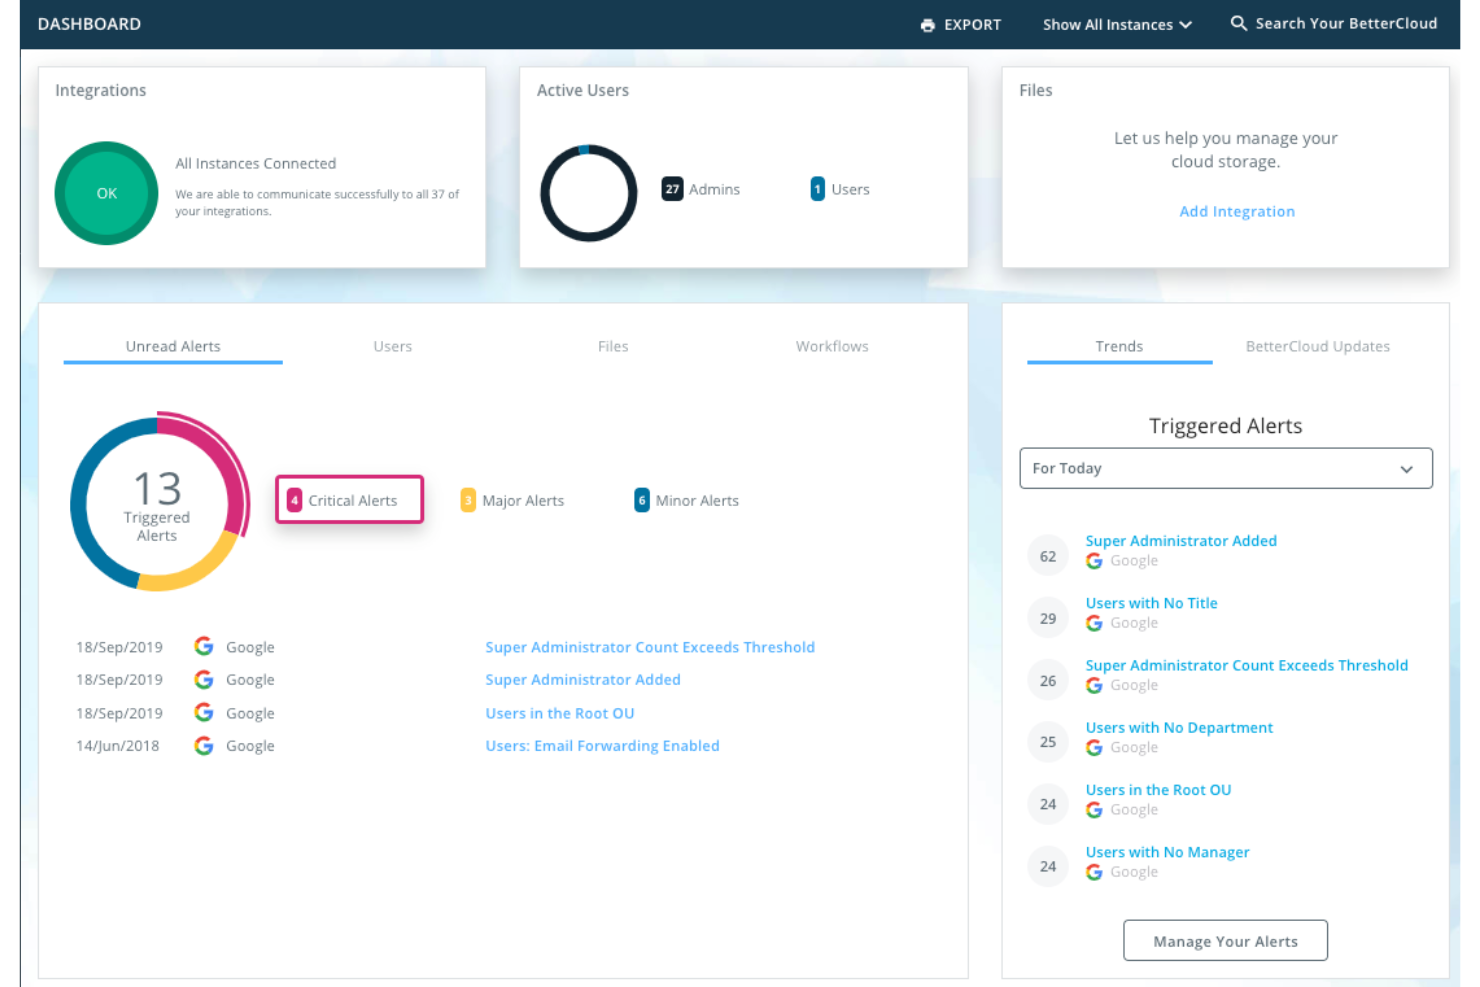This screenshot has width=1480, height=987.
Task: Open the BetterCloud Updates tab
Action: (x=1317, y=346)
